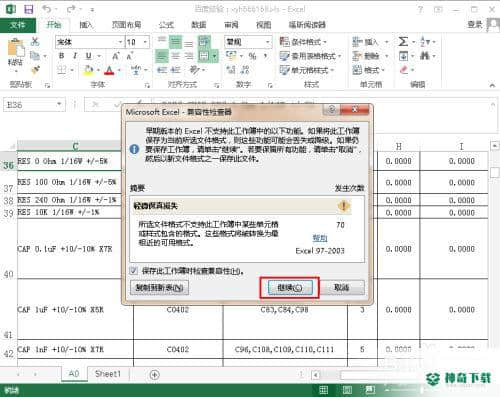Click the Bold formatting icon
The width and height of the screenshot is (500, 397).
(62, 56)
